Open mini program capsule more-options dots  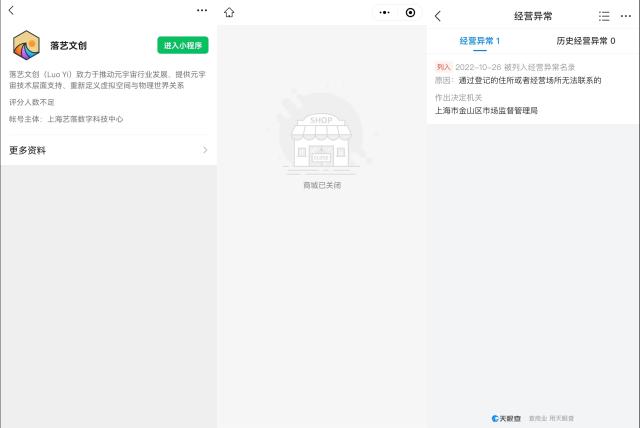[386, 12]
